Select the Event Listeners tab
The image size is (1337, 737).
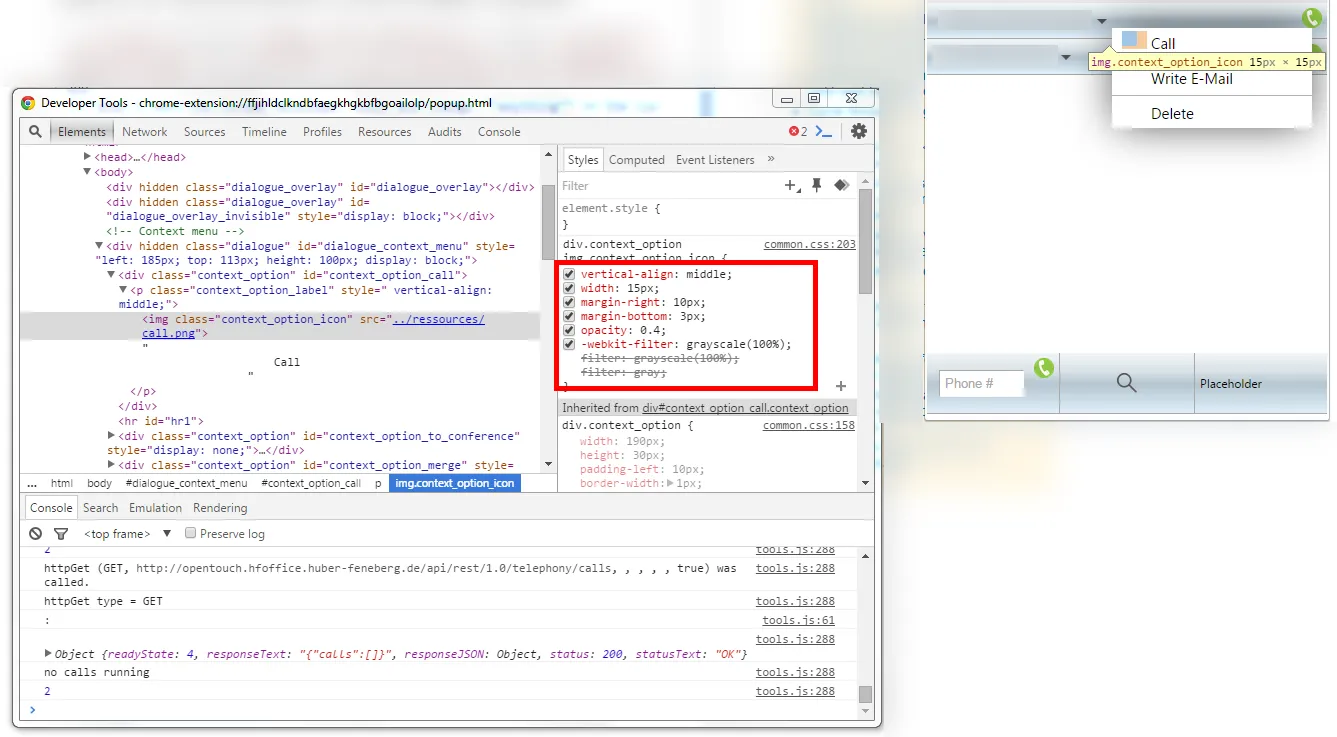(715, 160)
